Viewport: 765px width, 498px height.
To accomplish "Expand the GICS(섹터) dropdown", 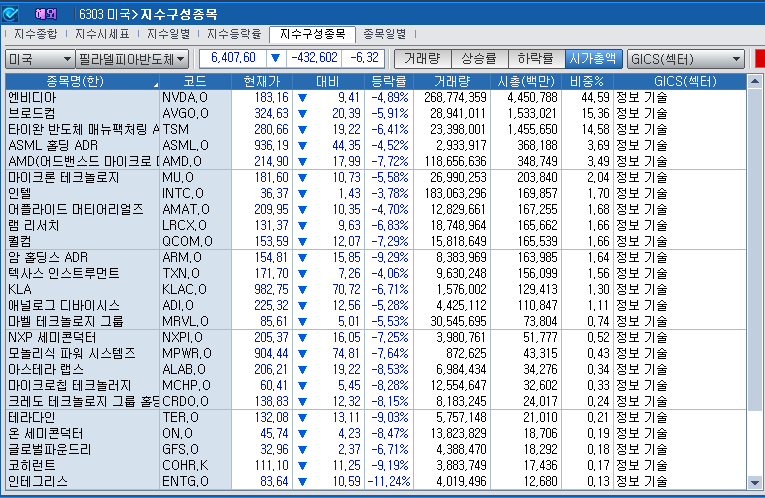I will point(686,58).
